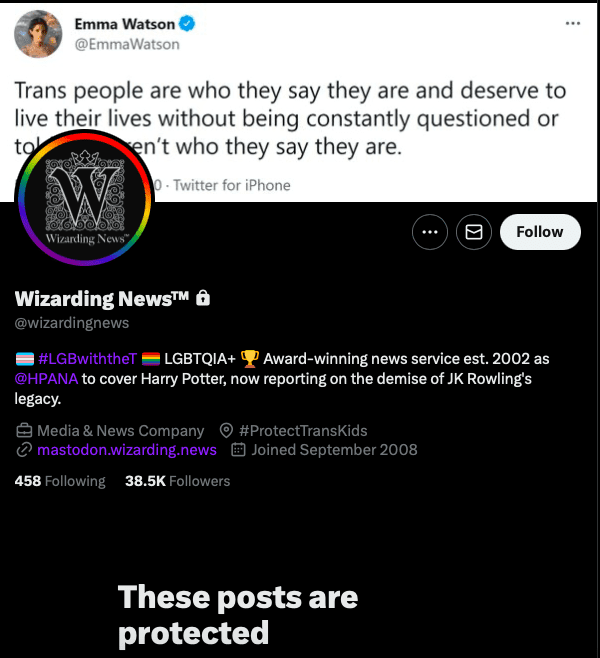View the 38.5K Followers list

177,481
